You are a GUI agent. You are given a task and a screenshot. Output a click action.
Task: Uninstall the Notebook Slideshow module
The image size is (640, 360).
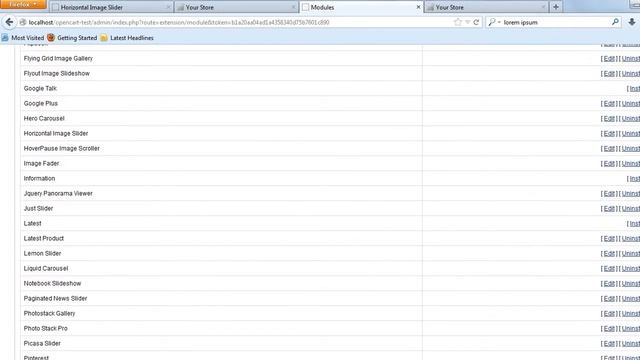point(631,284)
